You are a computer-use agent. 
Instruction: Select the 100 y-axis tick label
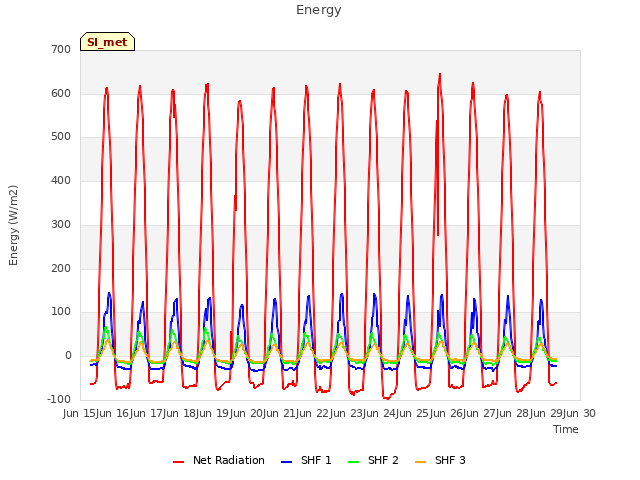(x=61, y=312)
